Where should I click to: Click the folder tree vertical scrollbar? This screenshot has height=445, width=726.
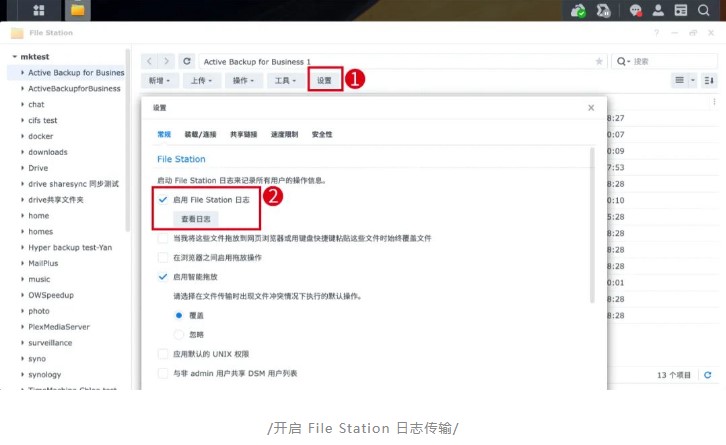point(128,139)
